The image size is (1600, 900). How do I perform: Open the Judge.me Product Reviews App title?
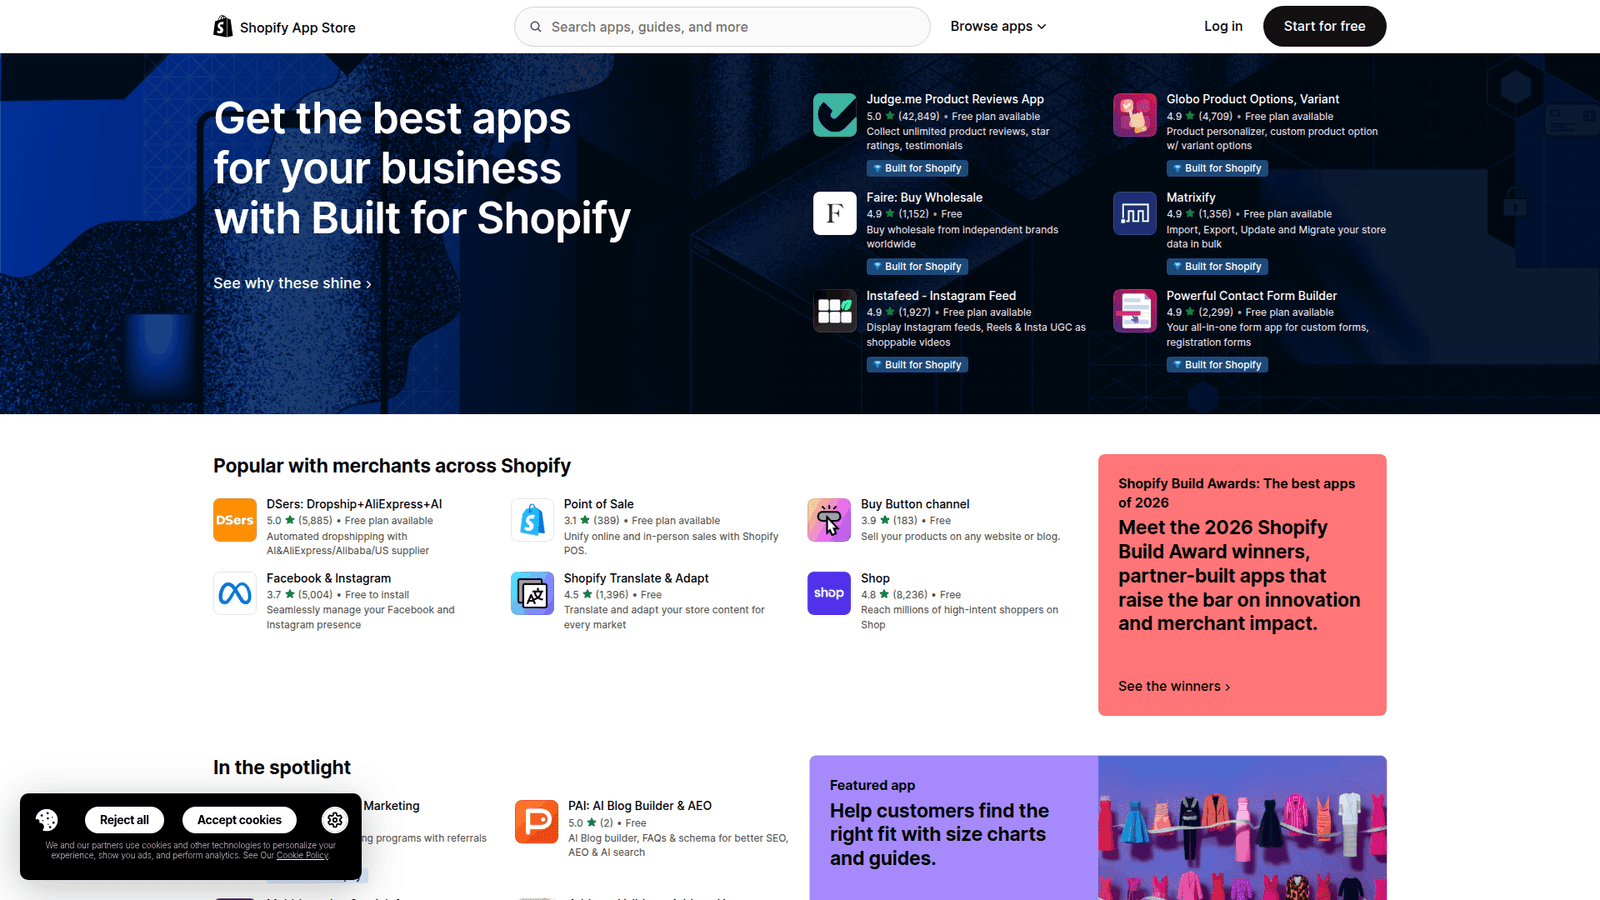(955, 99)
